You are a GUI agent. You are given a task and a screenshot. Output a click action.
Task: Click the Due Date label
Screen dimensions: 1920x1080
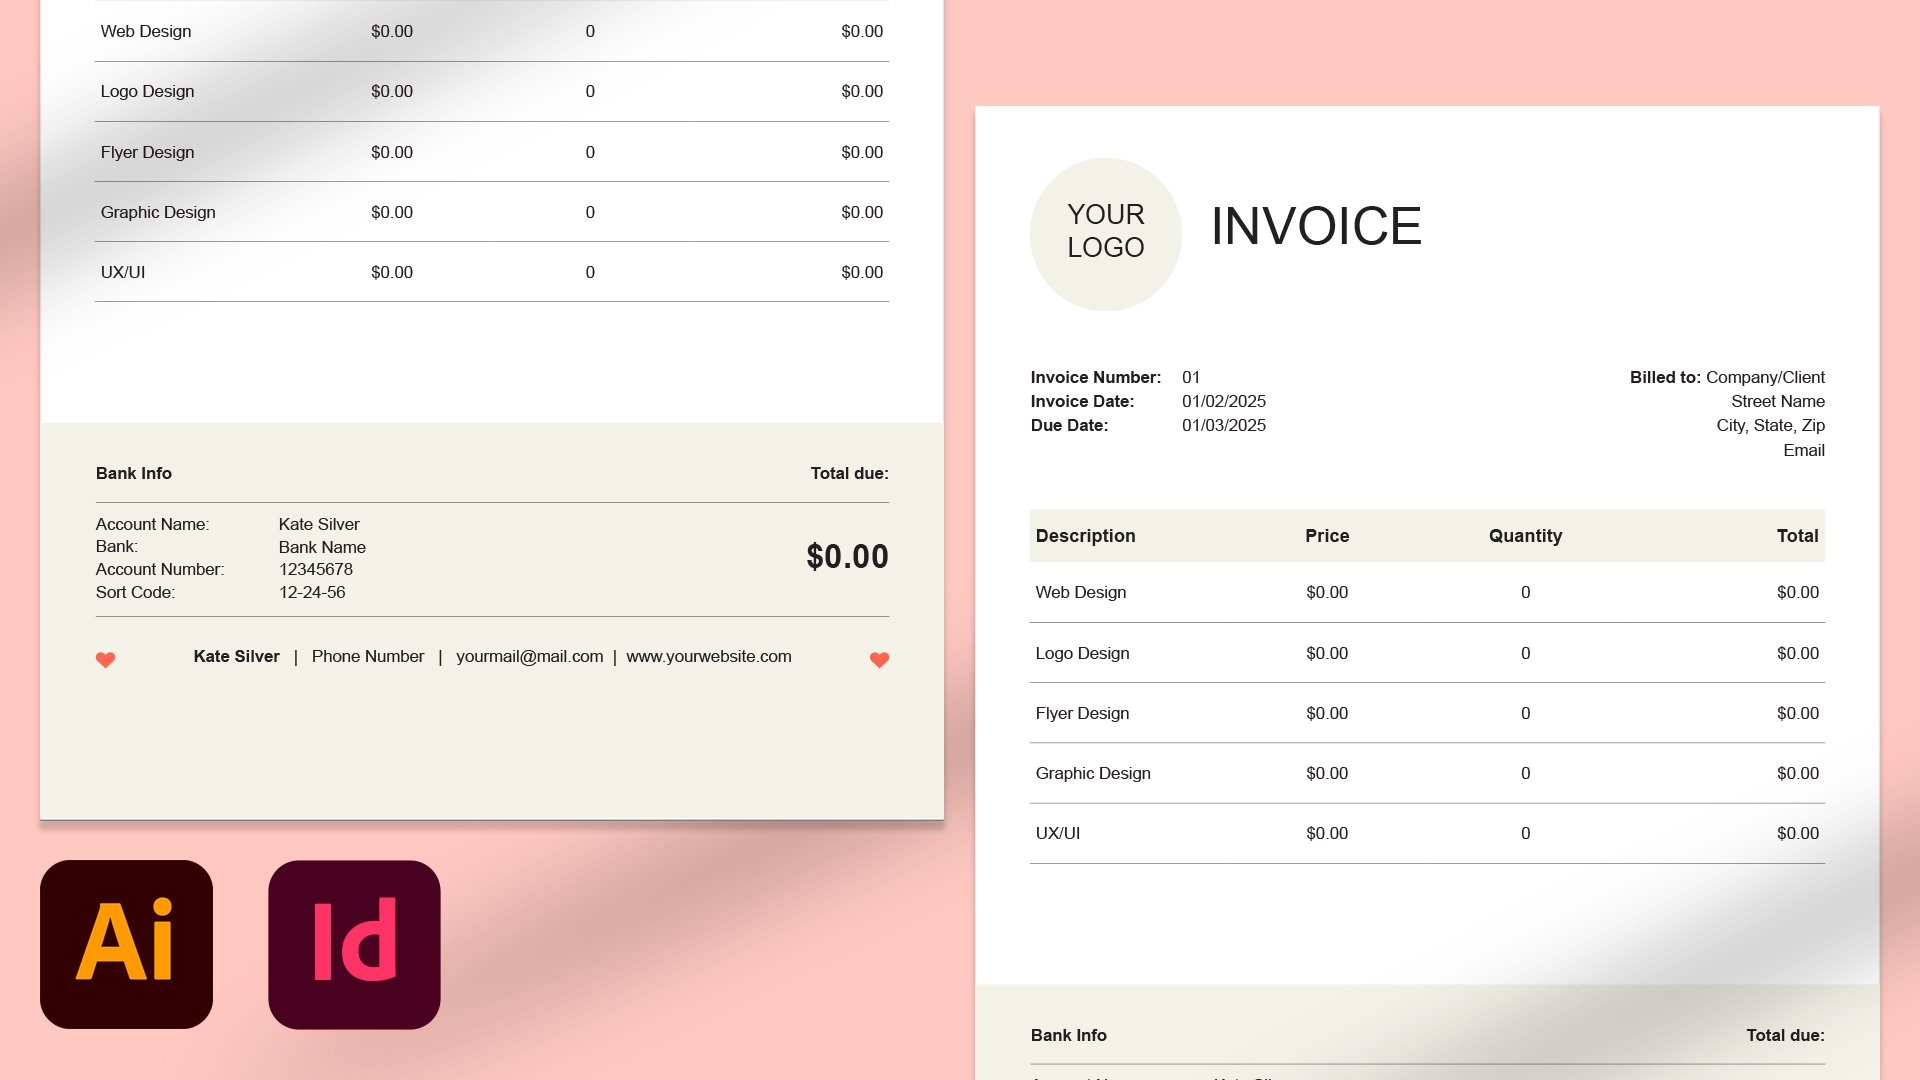[x=1069, y=425]
